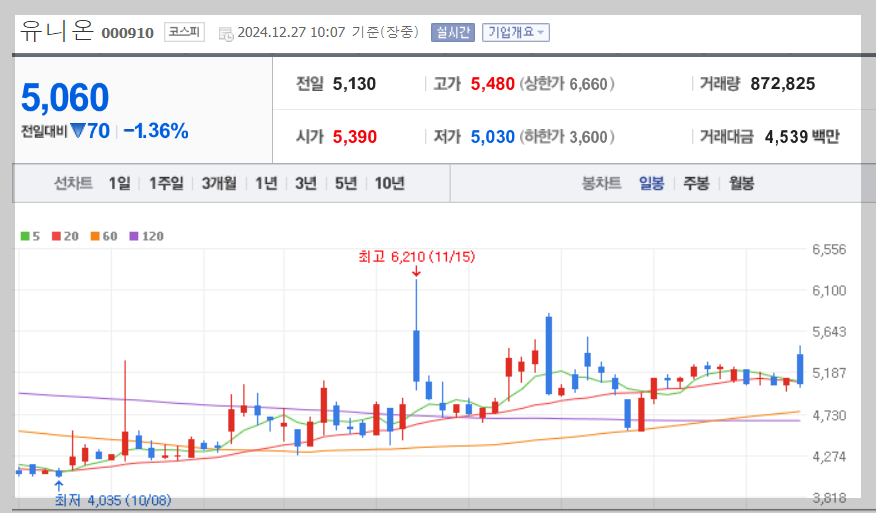
Task: Click the 고가 value 5,480
Action: tap(492, 84)
